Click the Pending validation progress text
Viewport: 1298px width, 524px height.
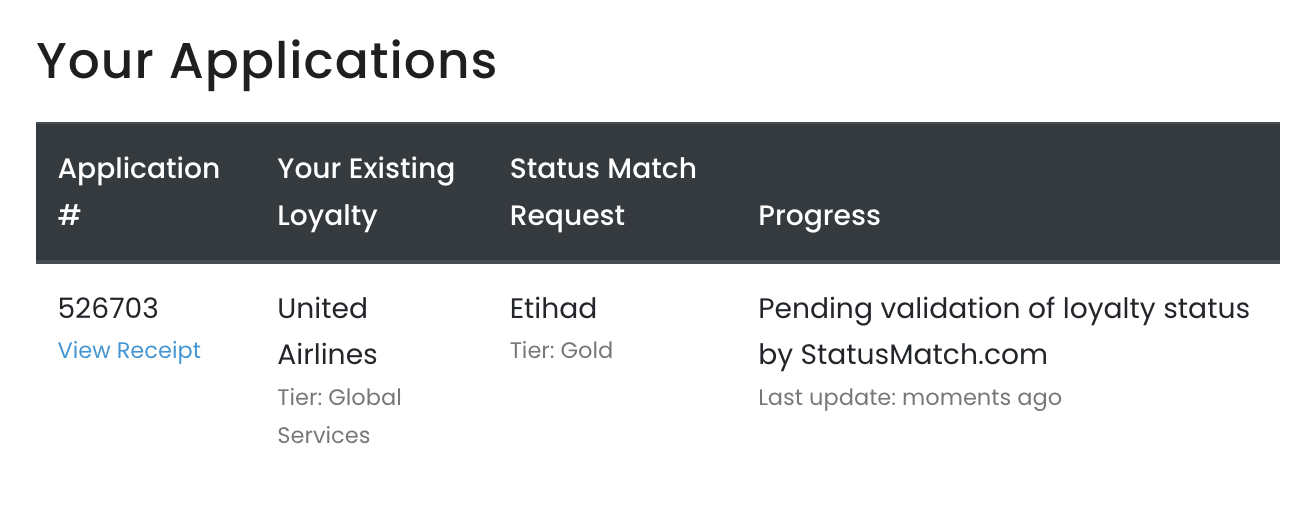(1004, 331)
